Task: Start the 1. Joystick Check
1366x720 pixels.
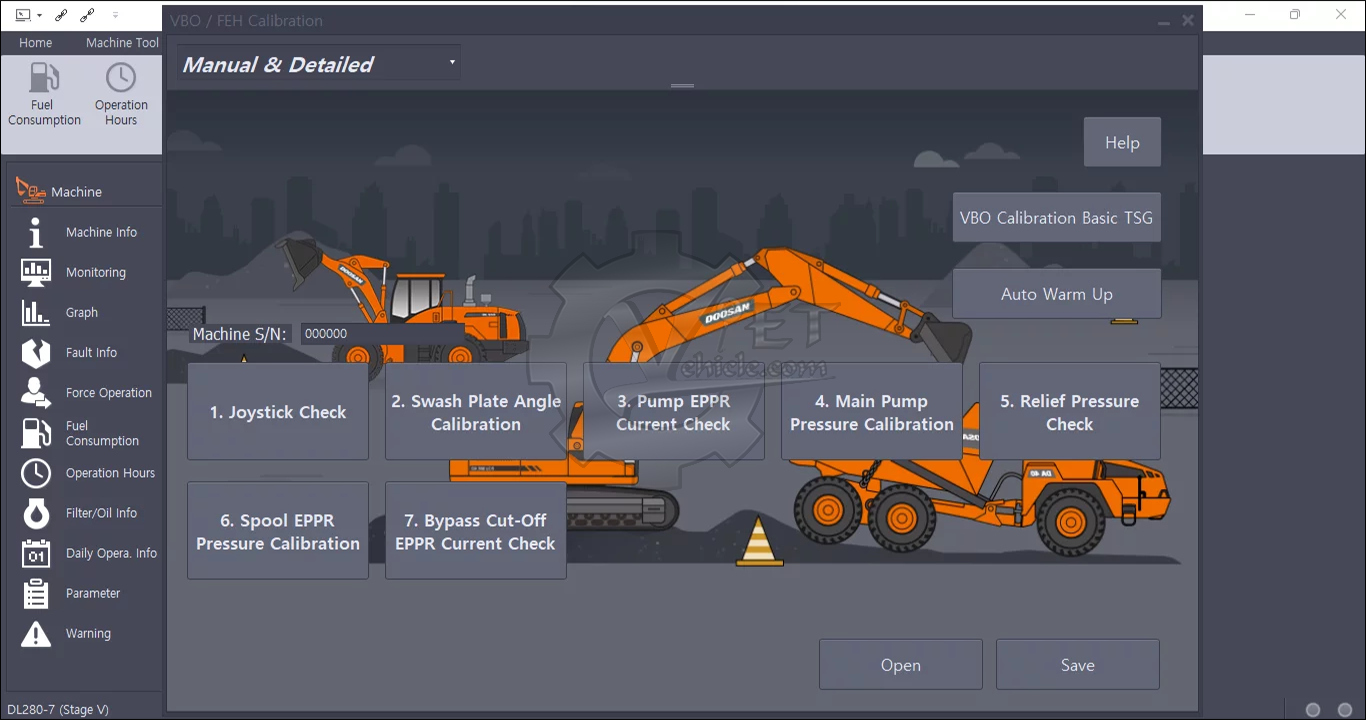Action: pos(278,411)
